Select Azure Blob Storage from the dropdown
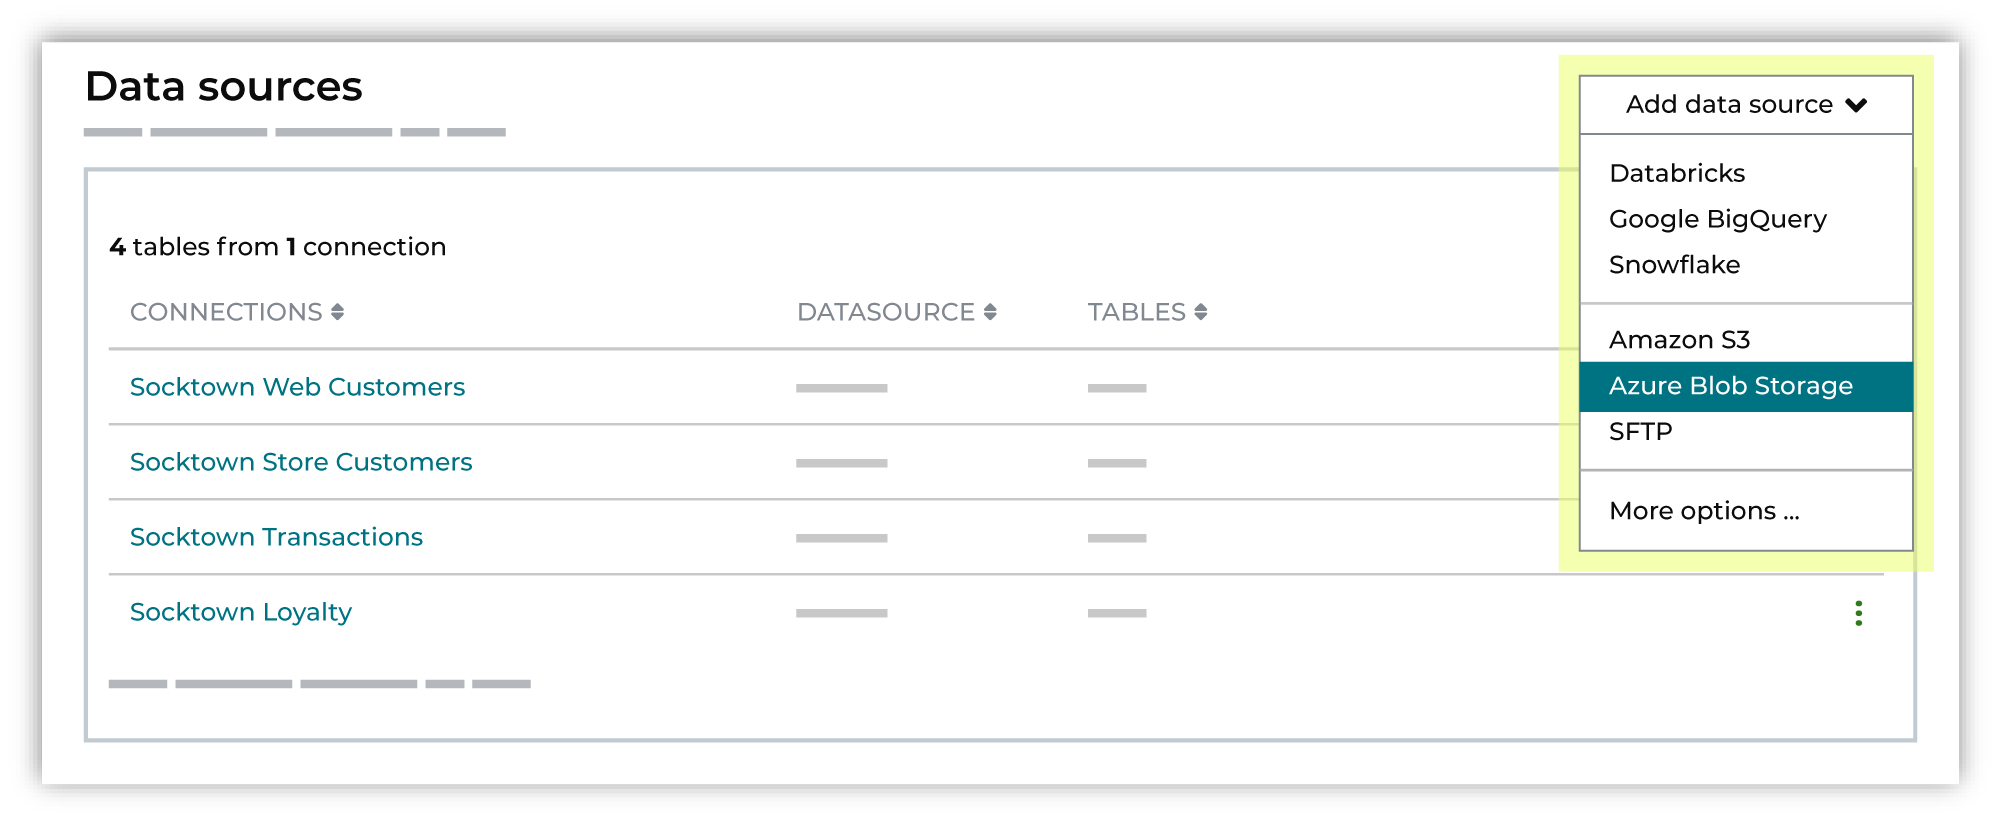Viewport: 2001px width, 826px height. [x=1731, y=386]
